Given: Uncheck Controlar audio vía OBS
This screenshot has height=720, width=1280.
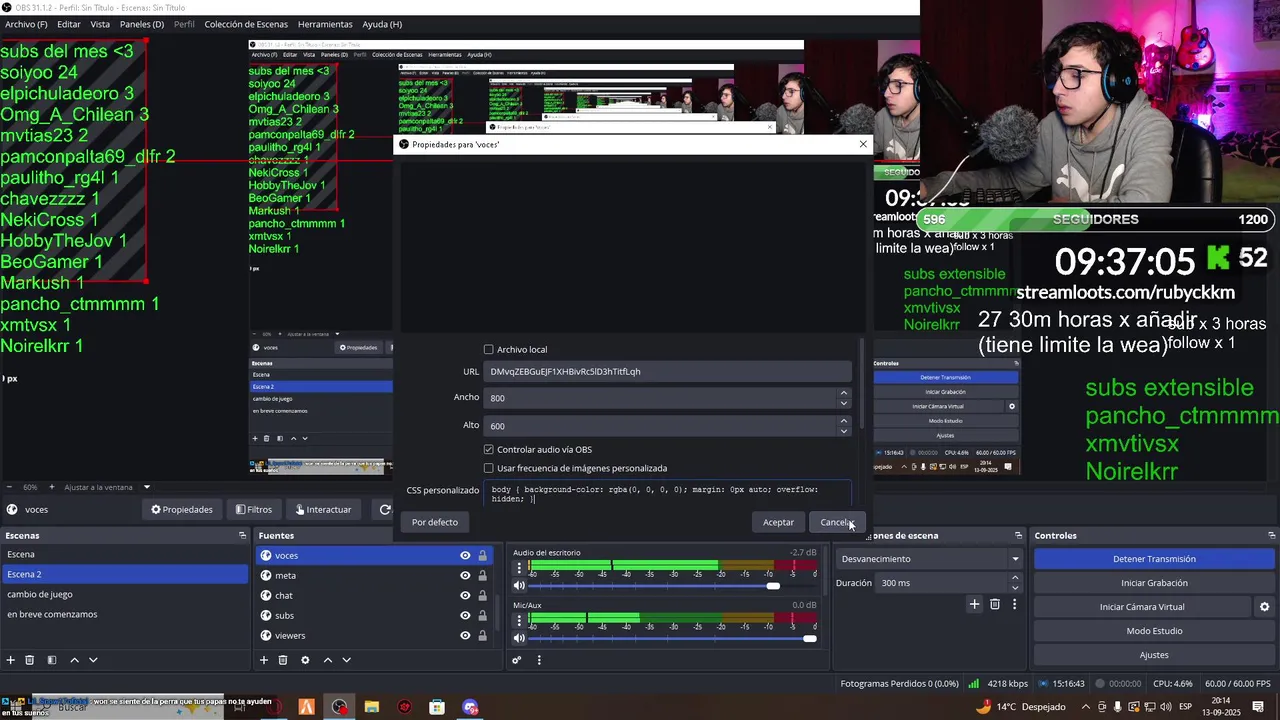Looking at the screenshot, I should (x=489, y=449).
